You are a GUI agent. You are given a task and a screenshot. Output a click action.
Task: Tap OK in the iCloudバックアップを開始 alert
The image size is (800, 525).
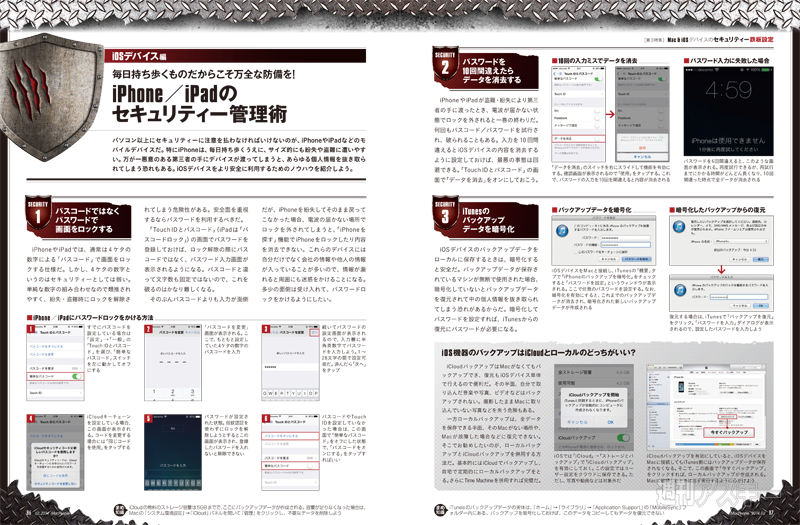click(610, 422)
